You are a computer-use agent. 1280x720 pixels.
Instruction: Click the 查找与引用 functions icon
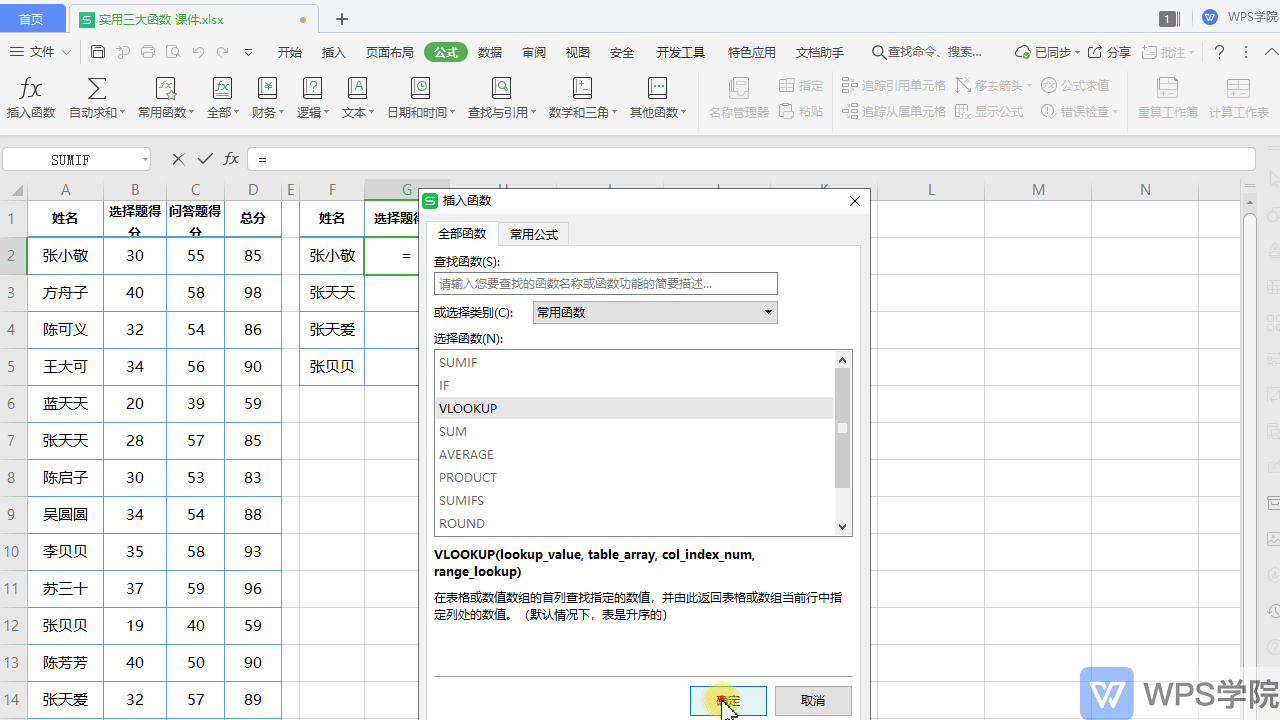(x=501, y=89)
